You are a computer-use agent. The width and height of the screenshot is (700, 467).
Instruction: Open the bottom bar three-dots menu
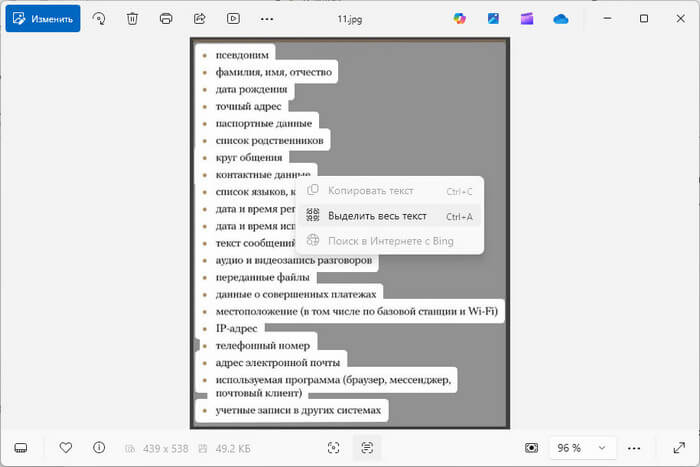point(634,447)
